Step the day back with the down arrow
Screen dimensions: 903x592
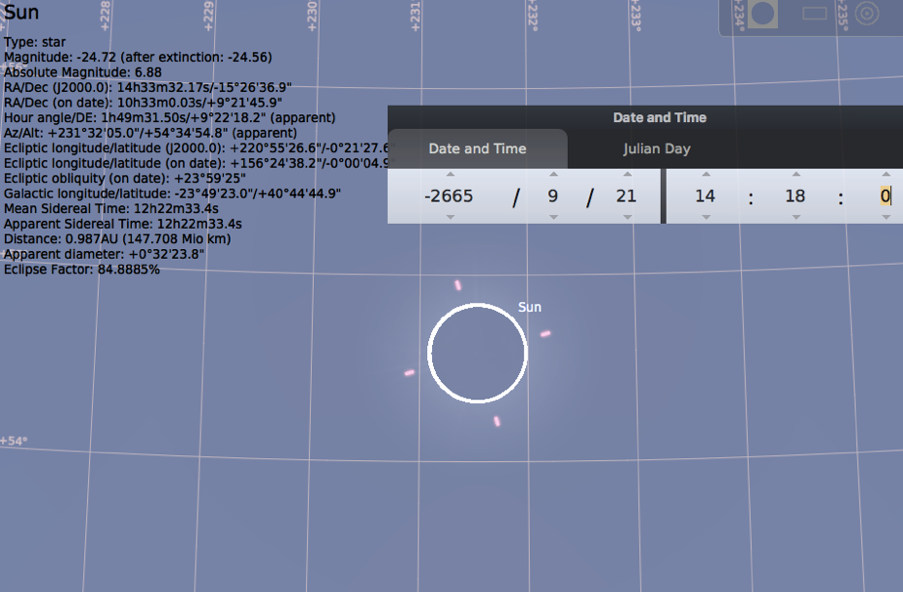626,217
